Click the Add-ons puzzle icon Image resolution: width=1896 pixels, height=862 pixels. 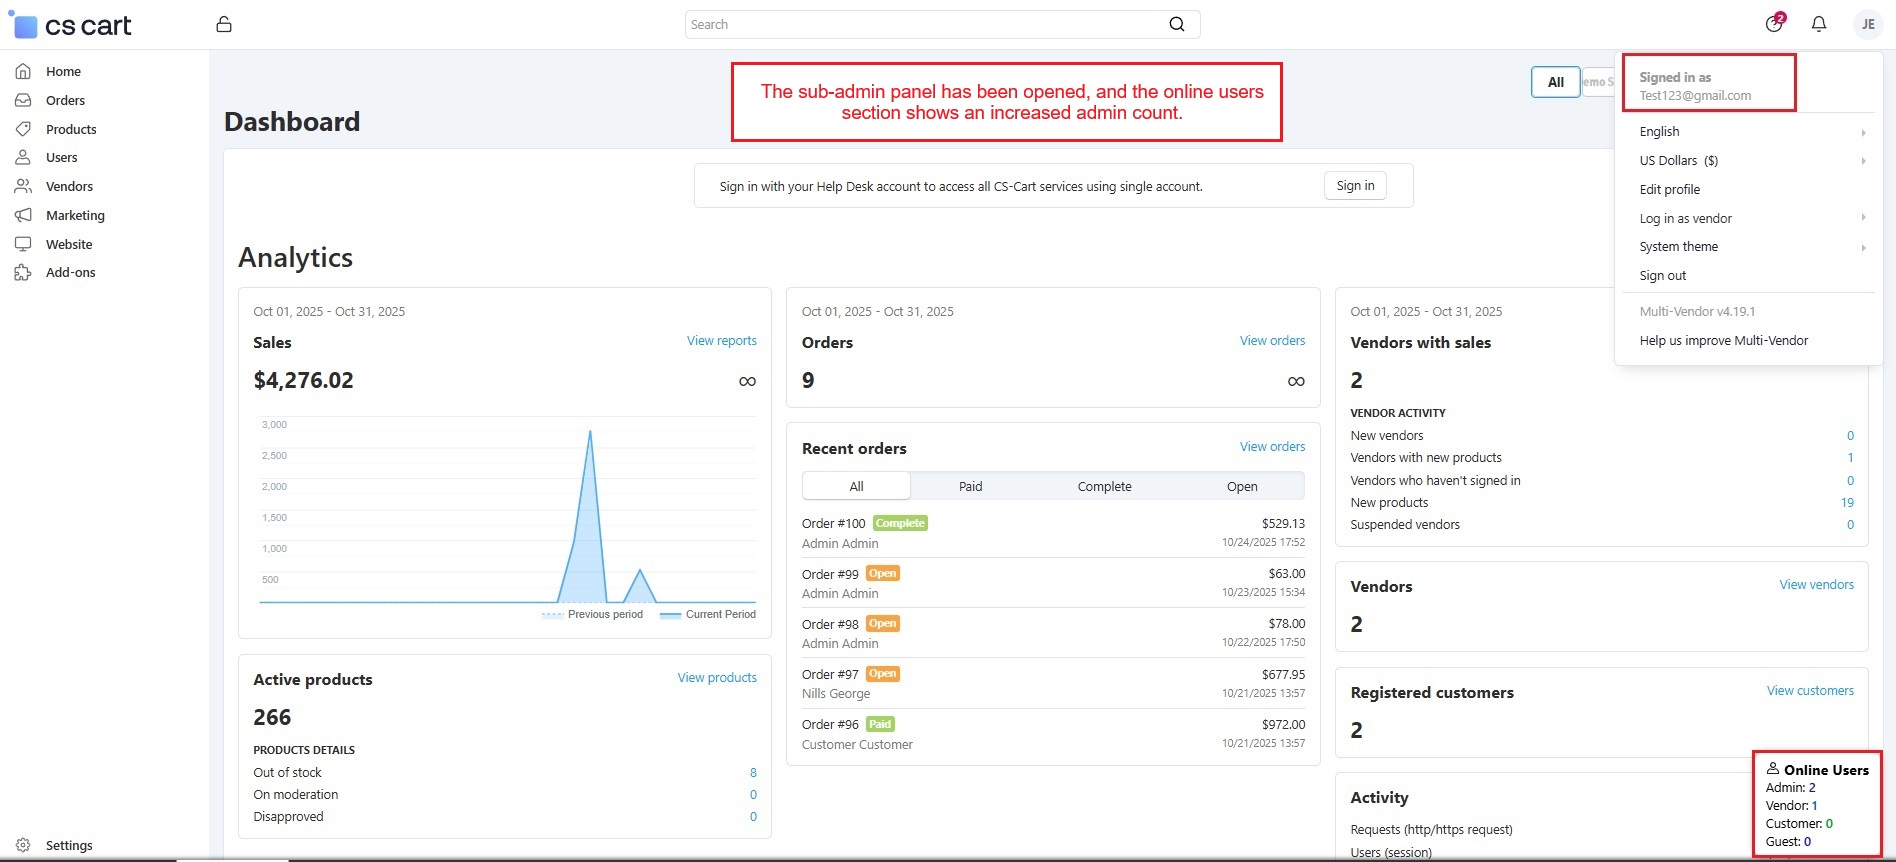coord(23,273)
